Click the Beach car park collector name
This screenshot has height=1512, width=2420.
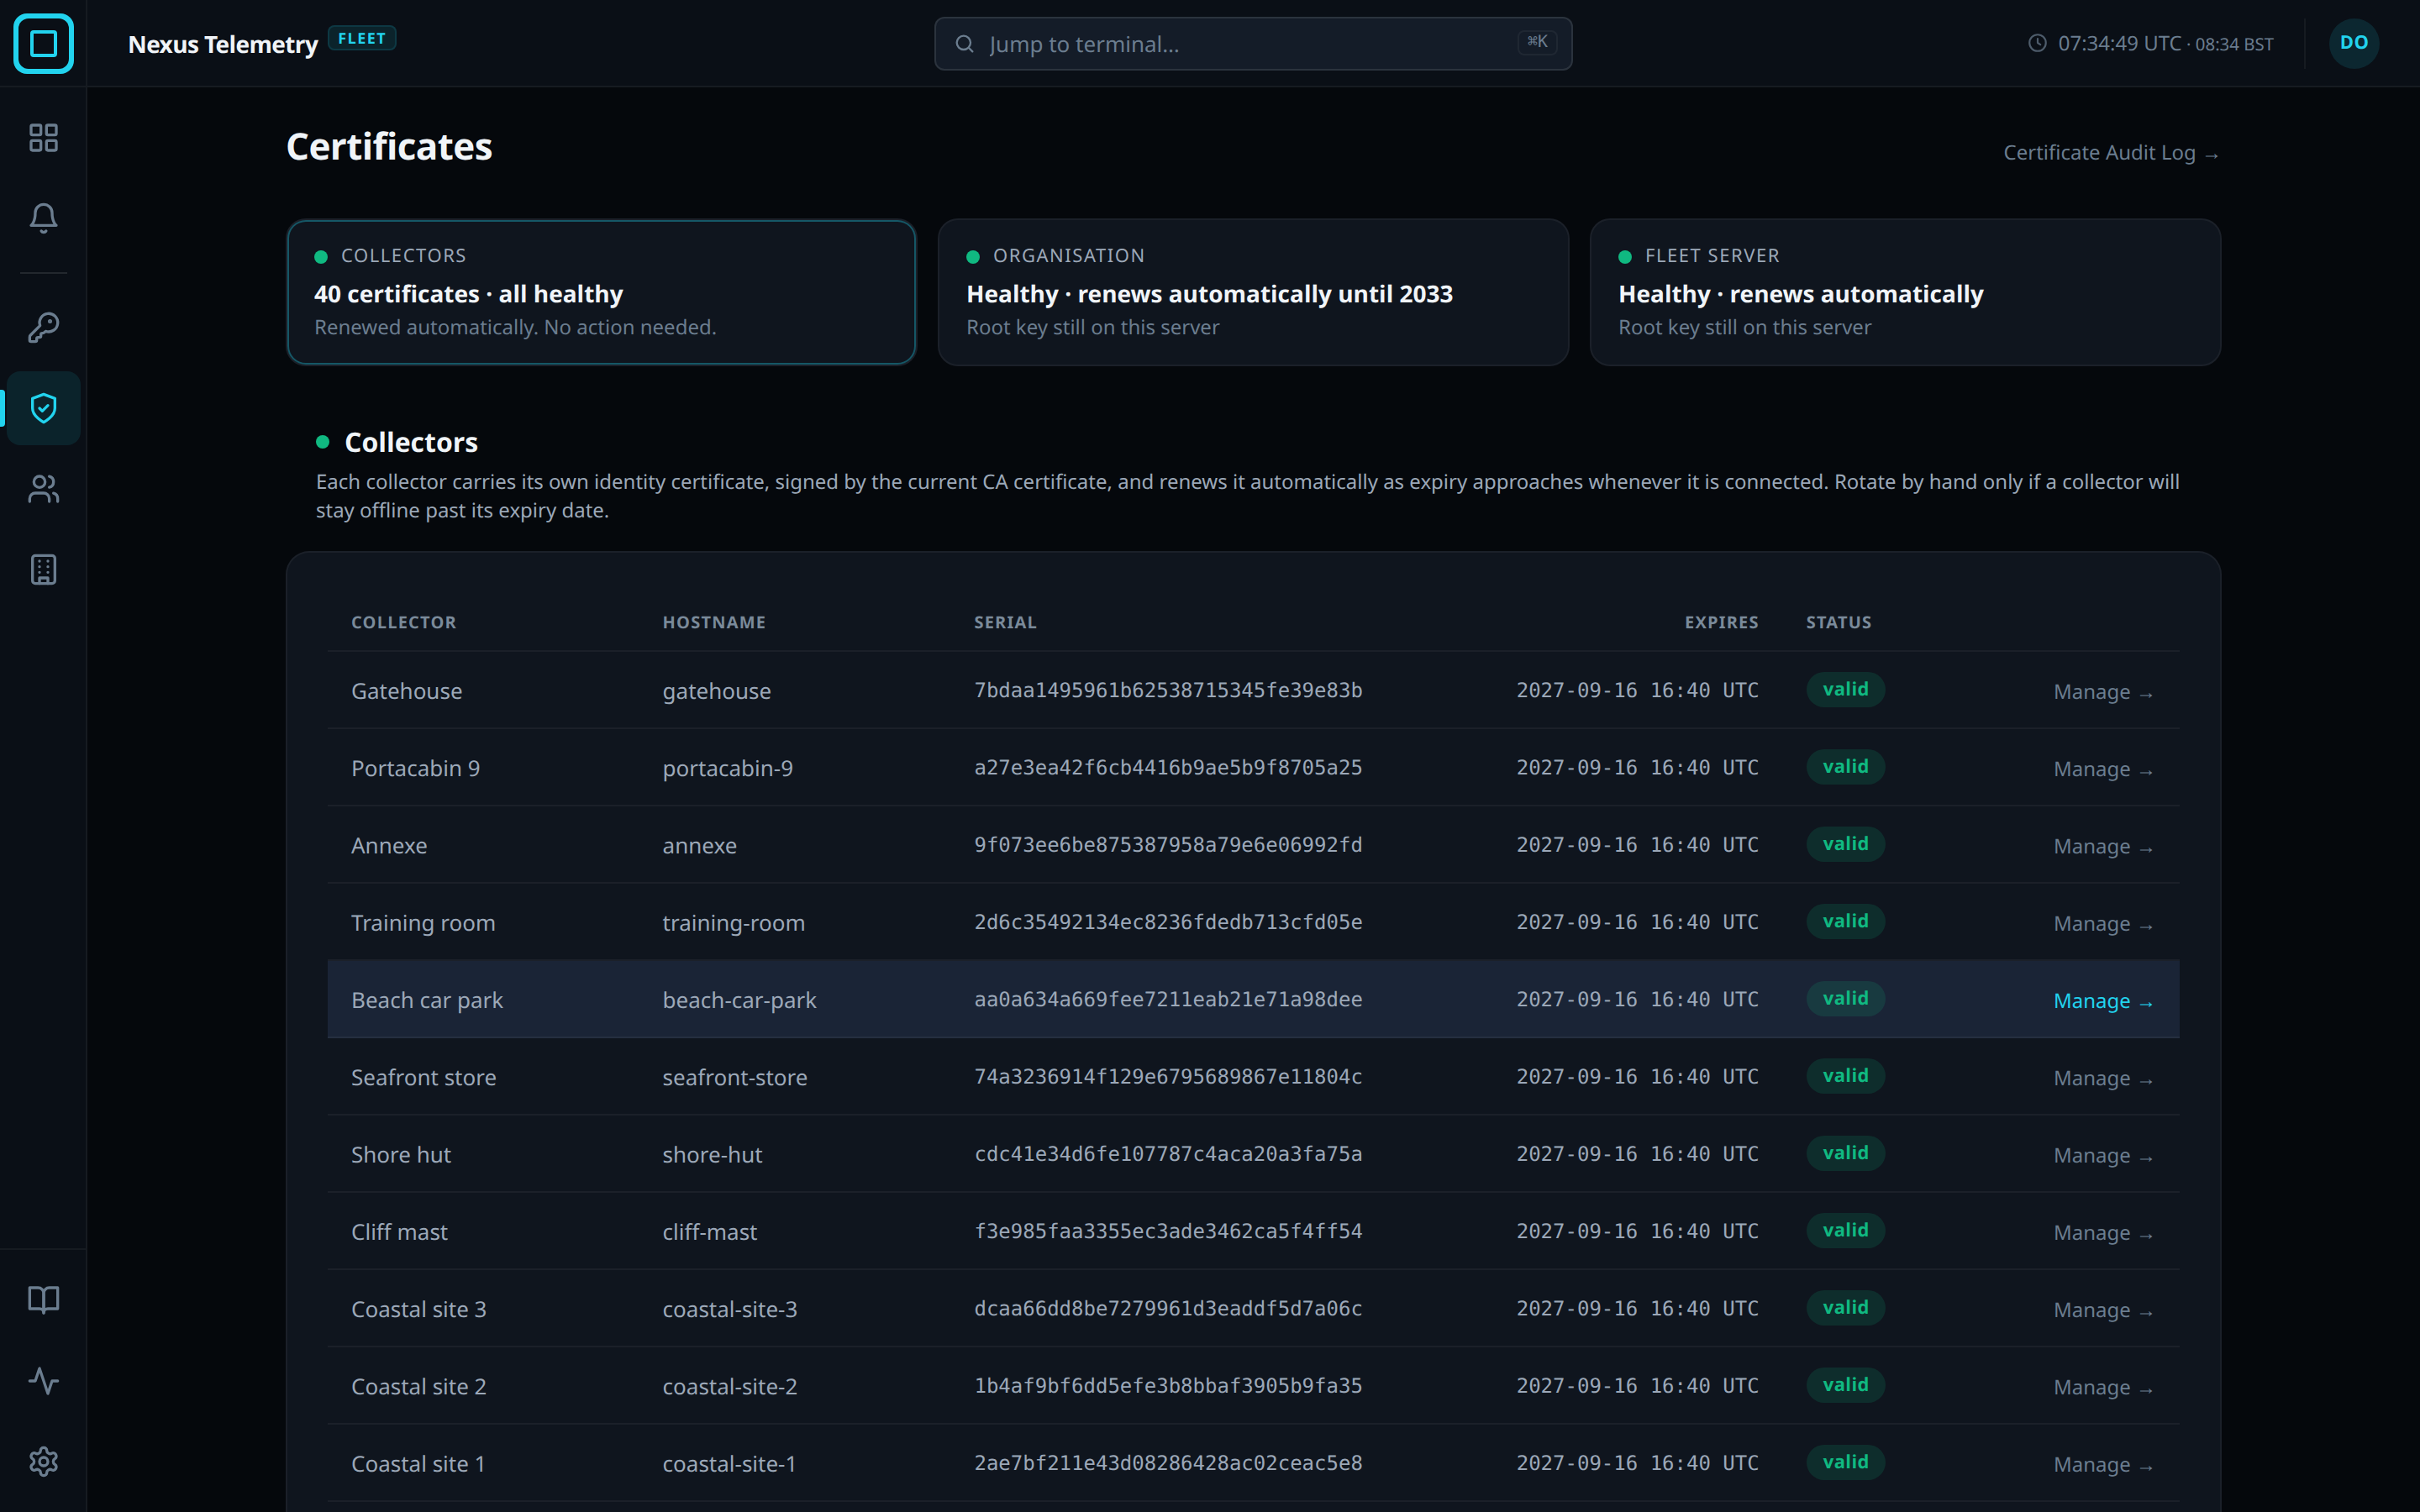[427, 1000]
